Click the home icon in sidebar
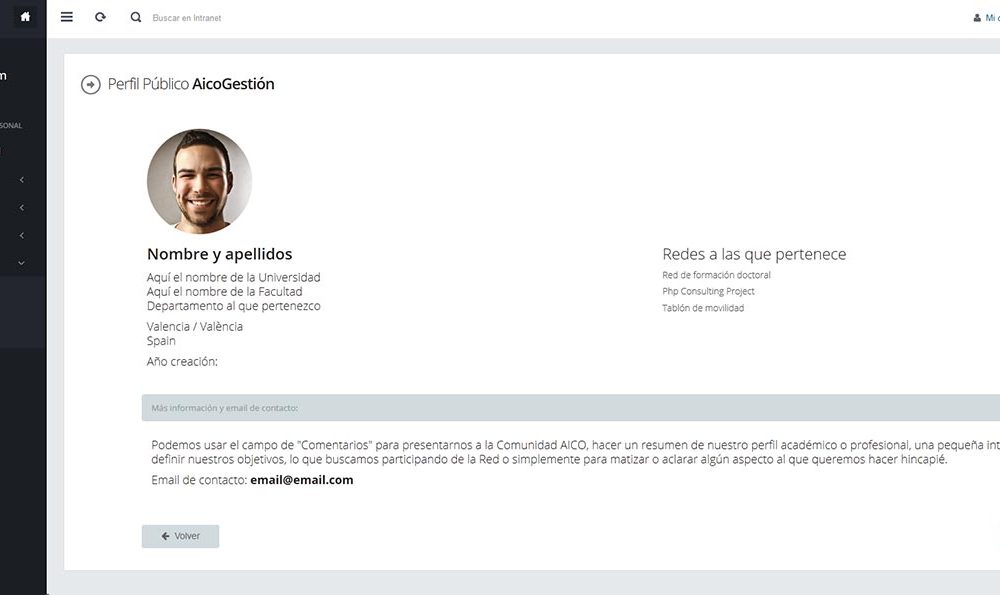Viewport: 1000px width, 595px height. pos(25,17)
